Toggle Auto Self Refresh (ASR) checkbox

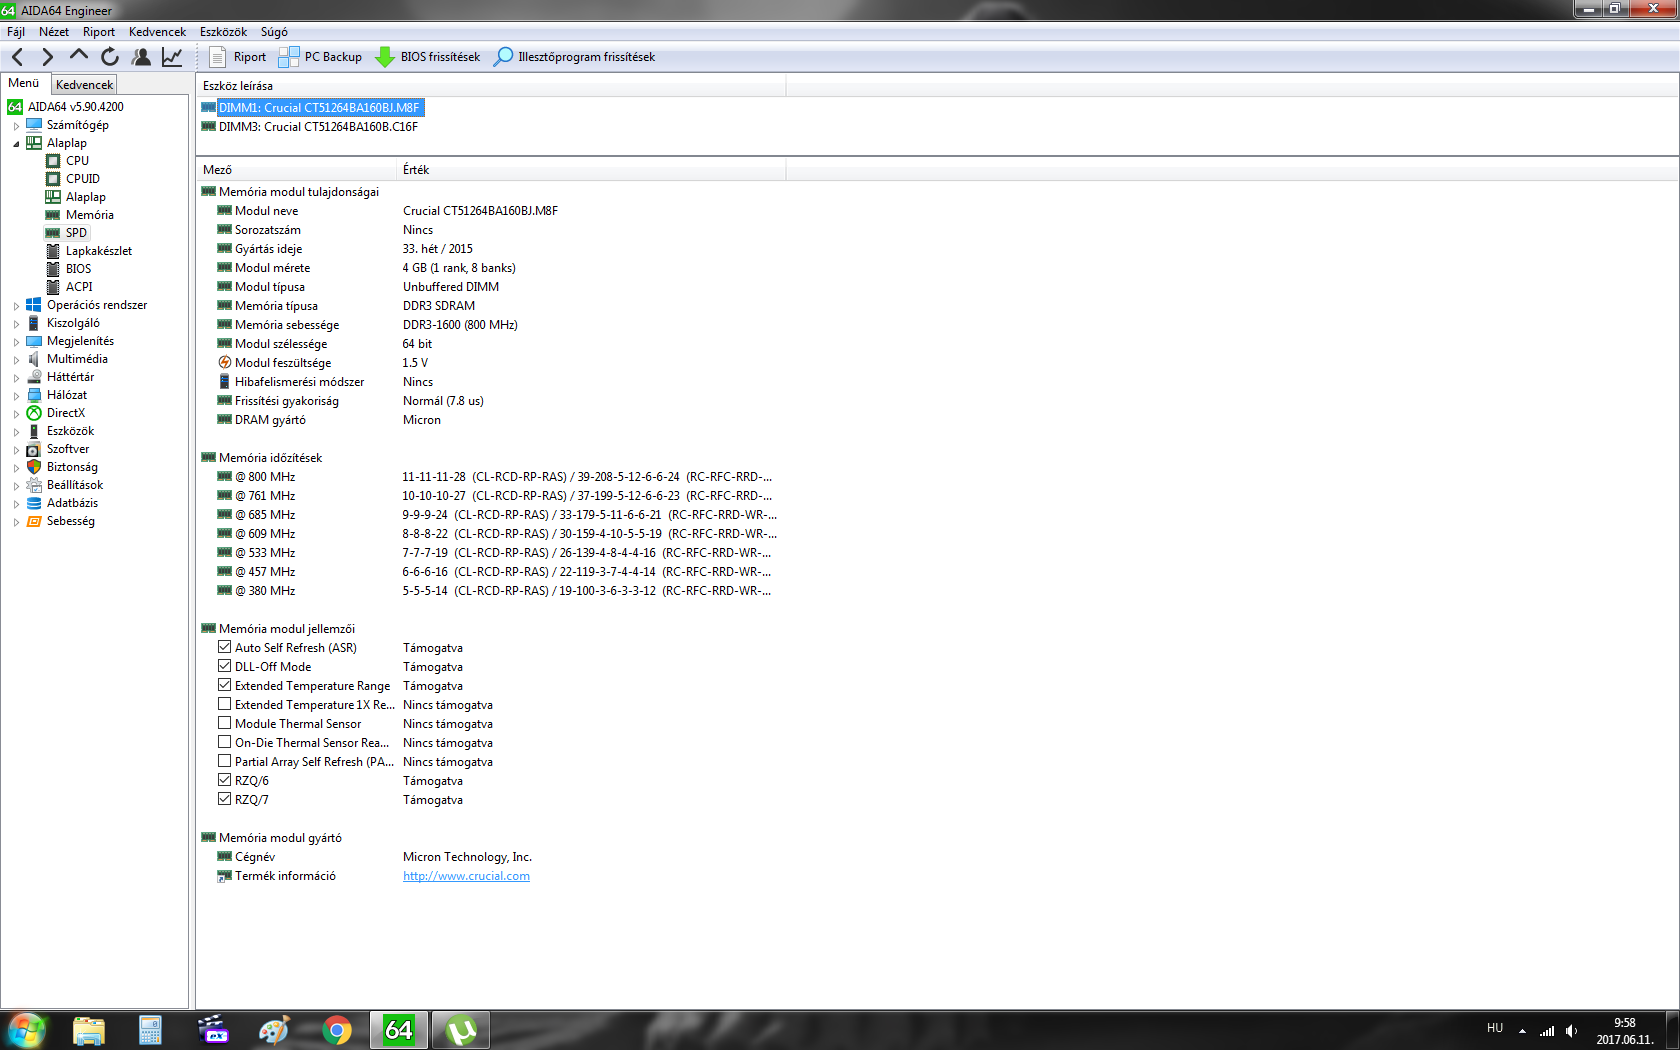(x=224, y=647)
